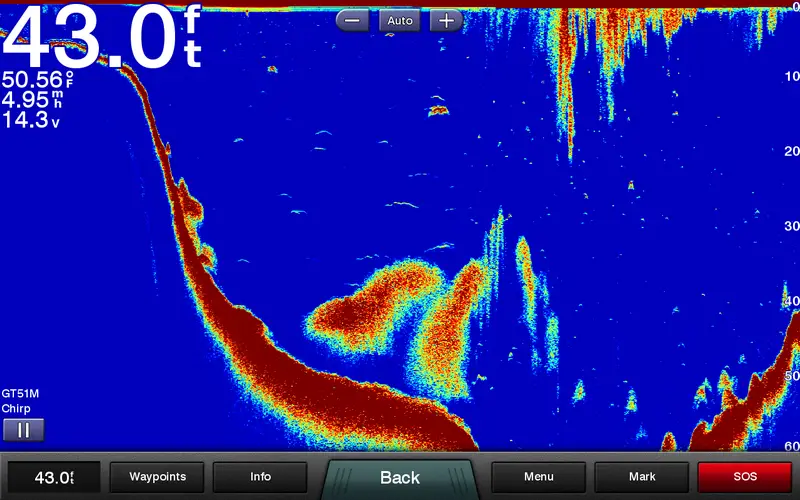
Task: Select the large 43.0 ft depth readout
Action: point(100,36)
